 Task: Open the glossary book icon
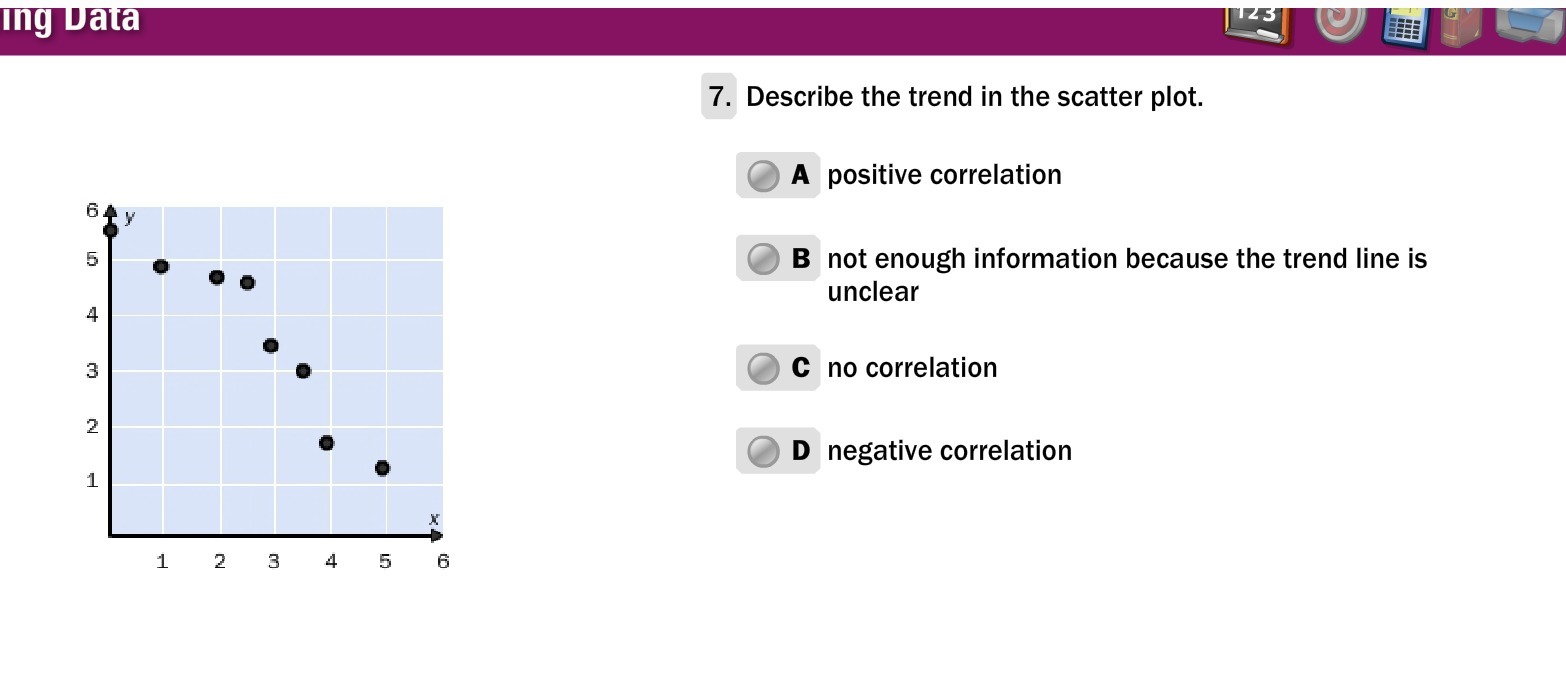coord(1460,26)
